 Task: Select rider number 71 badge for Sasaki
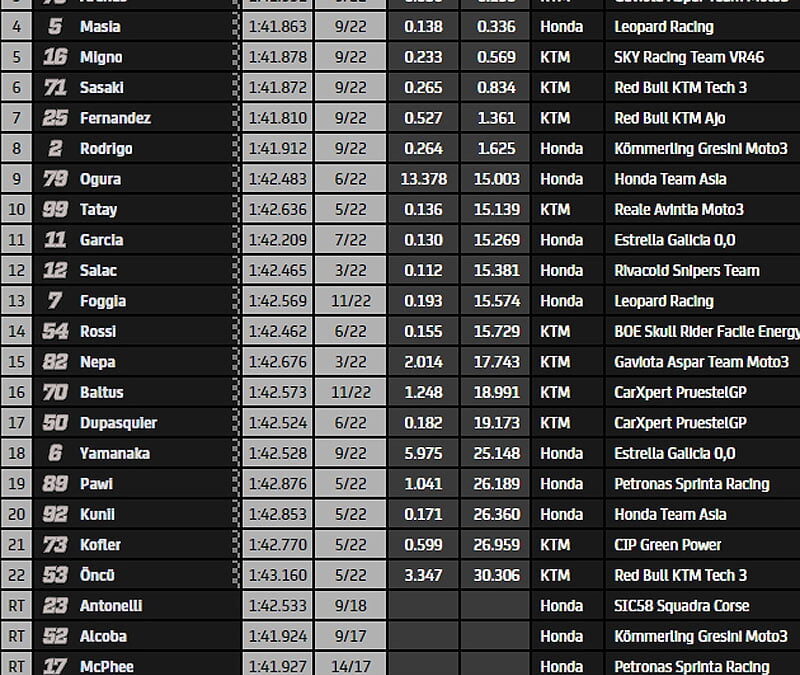click(55, 88)
